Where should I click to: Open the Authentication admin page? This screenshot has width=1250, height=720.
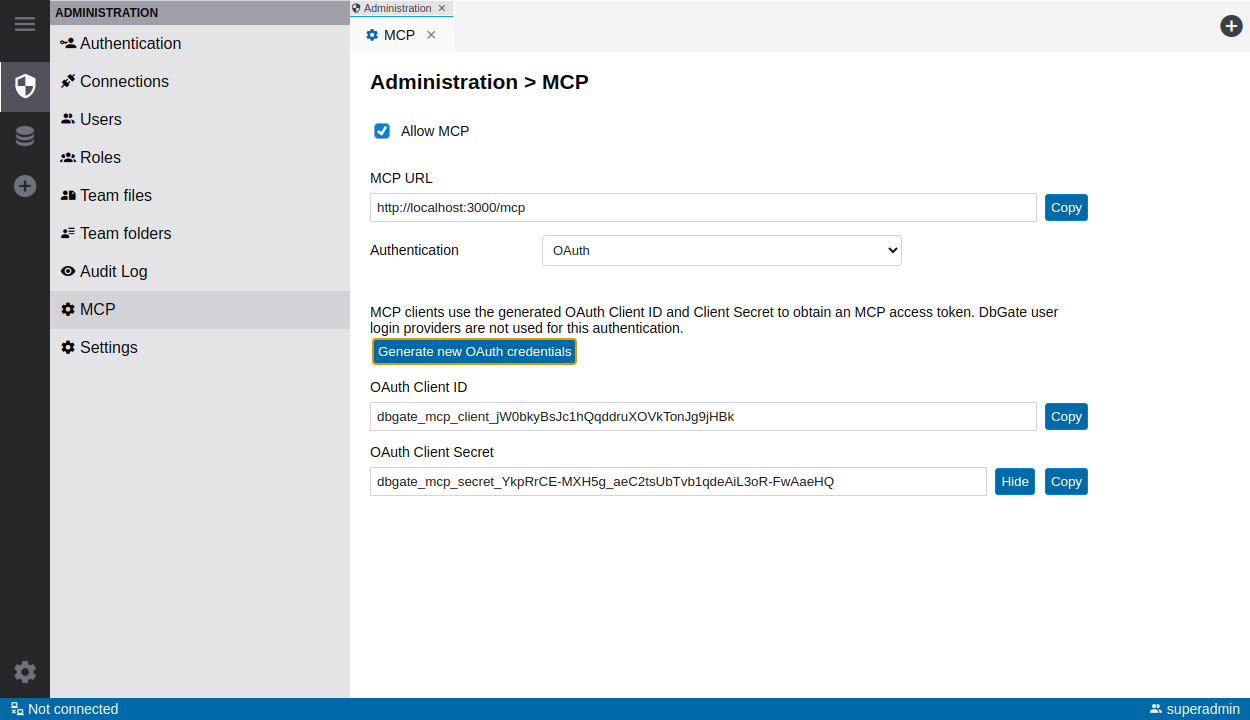click(200, 43)
